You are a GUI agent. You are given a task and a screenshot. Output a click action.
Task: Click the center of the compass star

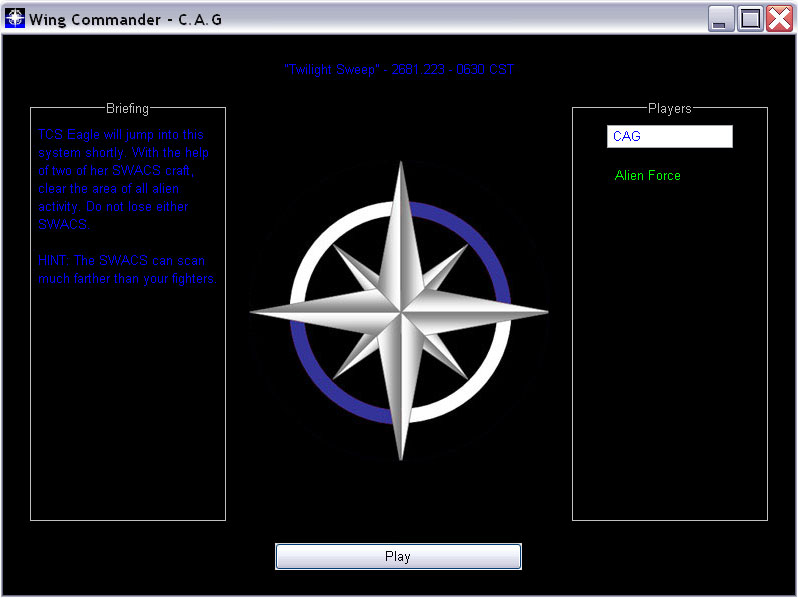click(400, 311)
